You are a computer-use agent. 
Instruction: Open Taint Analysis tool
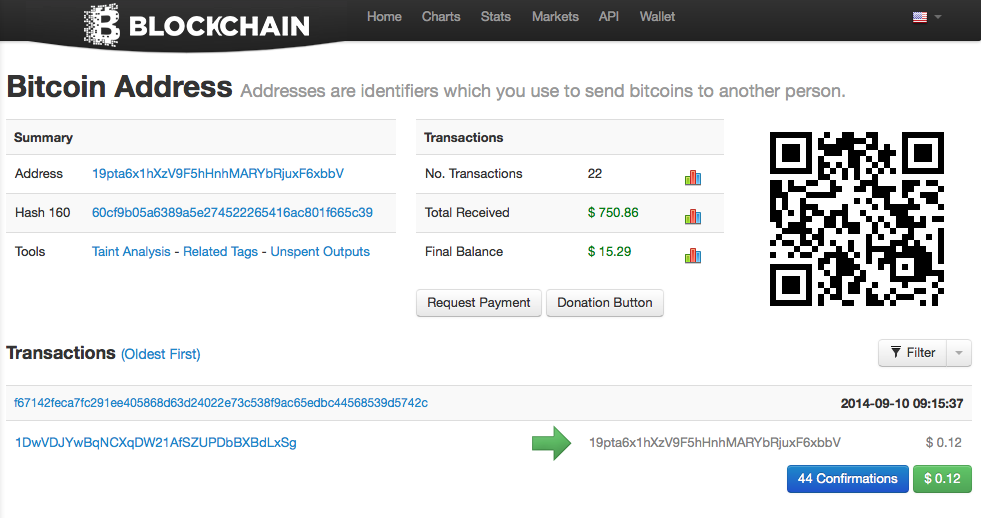[x=131, y=251]
